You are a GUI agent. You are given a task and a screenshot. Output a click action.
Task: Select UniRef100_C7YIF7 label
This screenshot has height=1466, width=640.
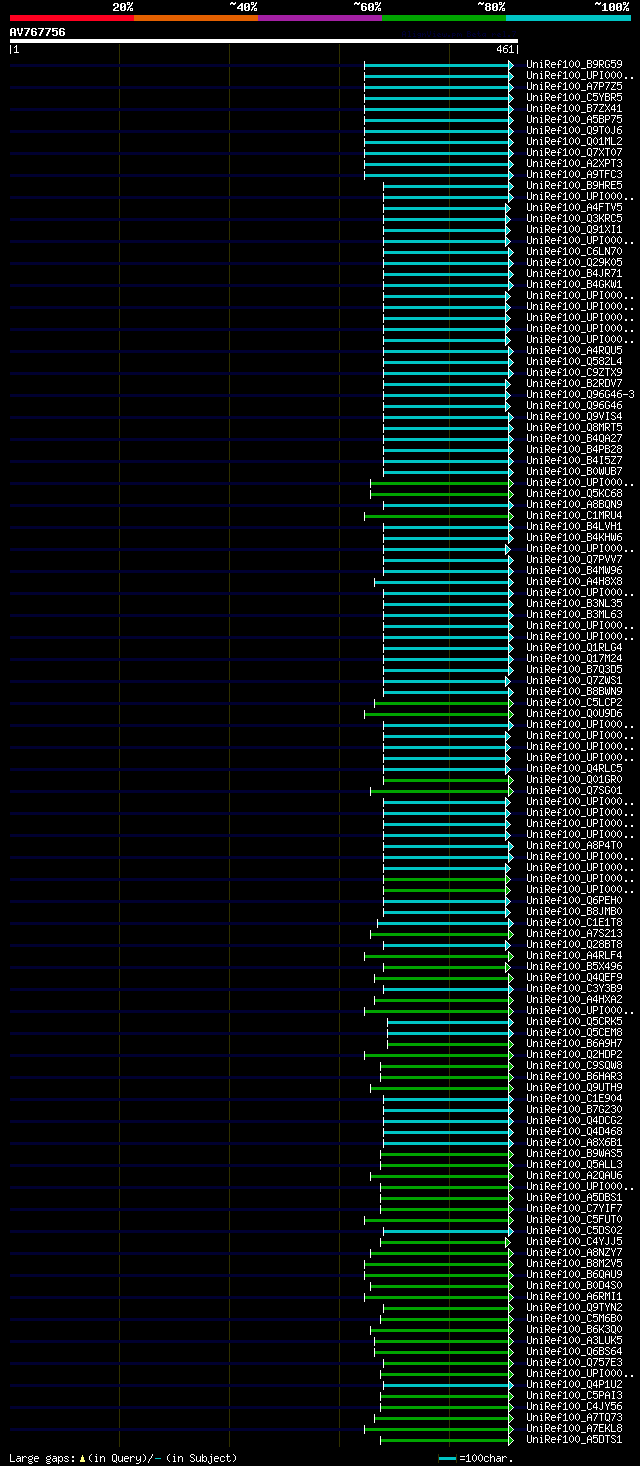(x=573, y=1209)
